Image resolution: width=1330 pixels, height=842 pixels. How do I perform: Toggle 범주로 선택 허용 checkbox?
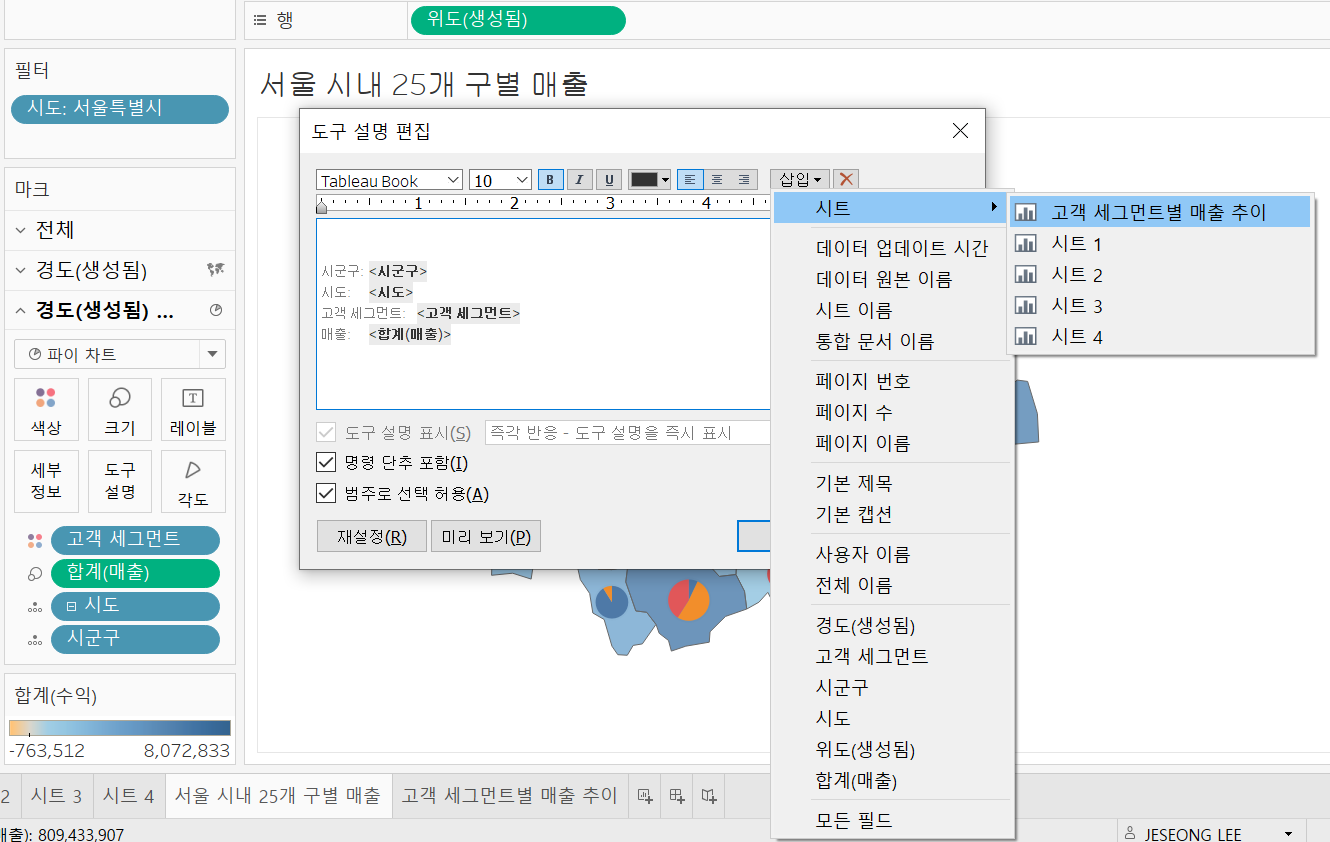pyautogui.click(x=326, y=493)
